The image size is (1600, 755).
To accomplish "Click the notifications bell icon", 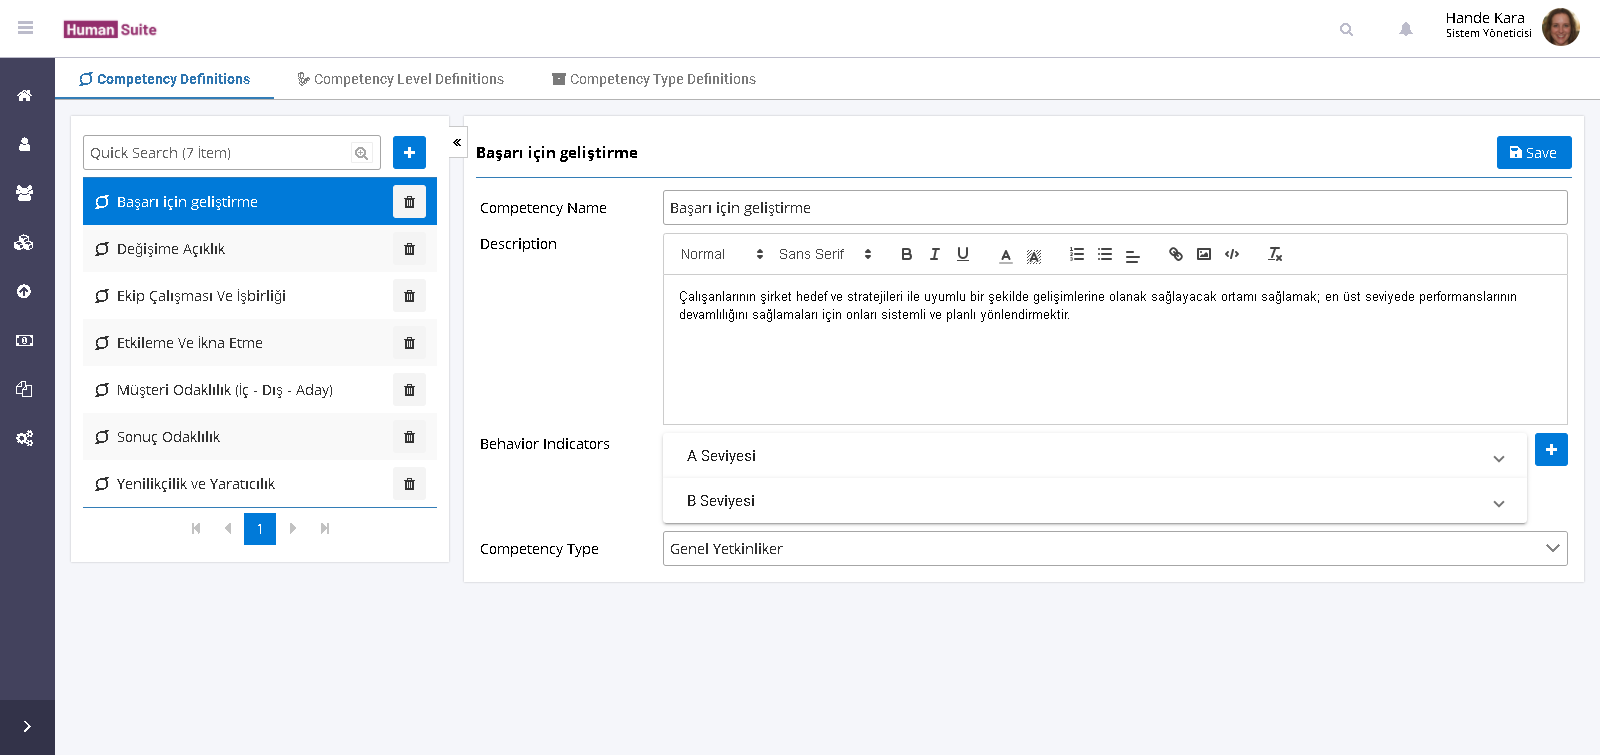I will tap(1405, 29).
